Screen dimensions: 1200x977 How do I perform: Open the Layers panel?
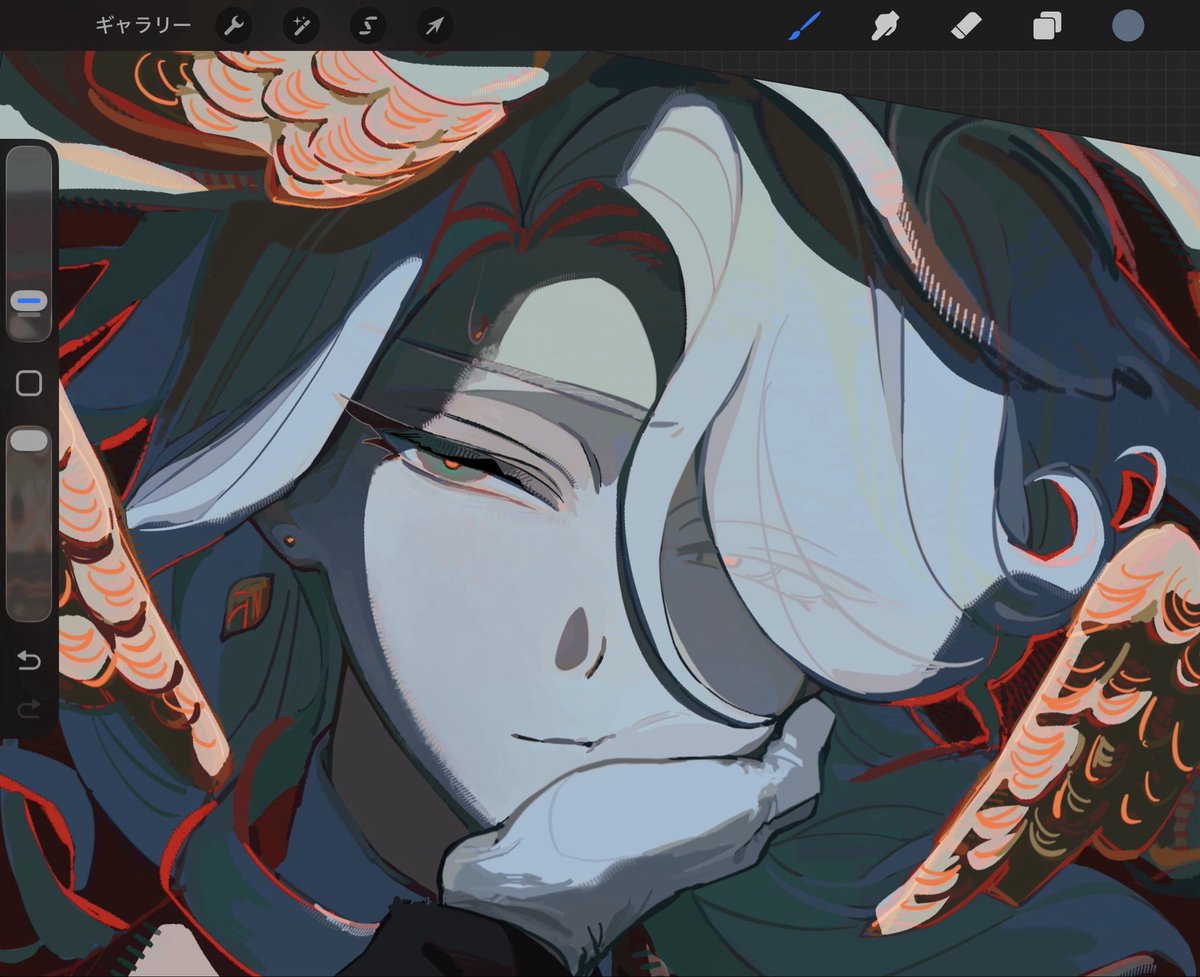pos(1047,26)
